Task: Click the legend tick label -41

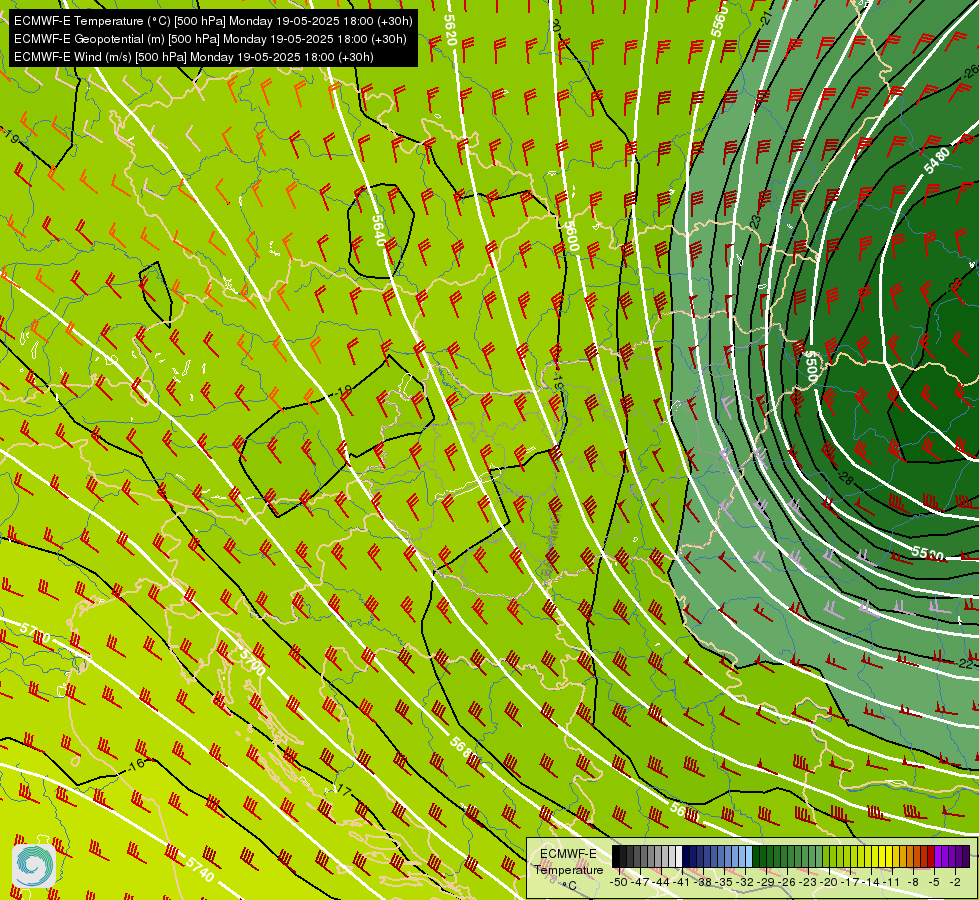Action: tap(681, 882)
